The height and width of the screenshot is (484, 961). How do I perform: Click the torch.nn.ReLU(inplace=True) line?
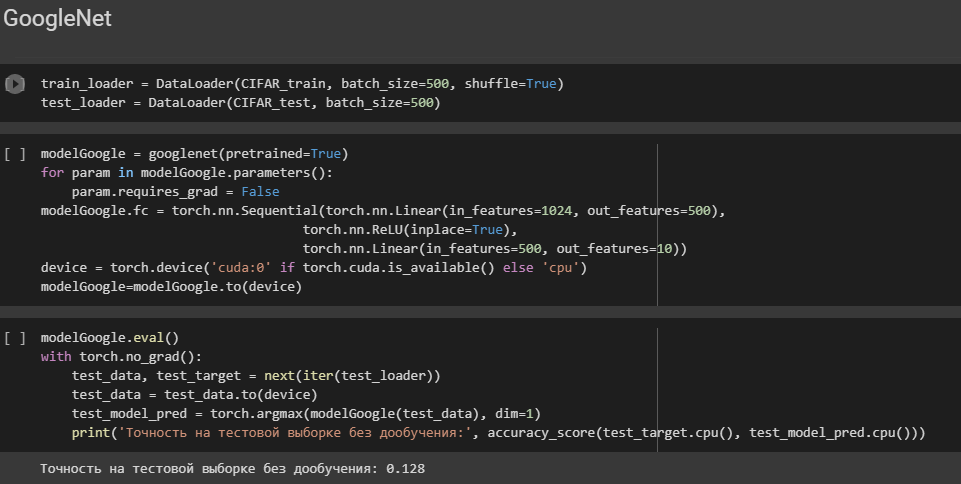tap(410, 230)
